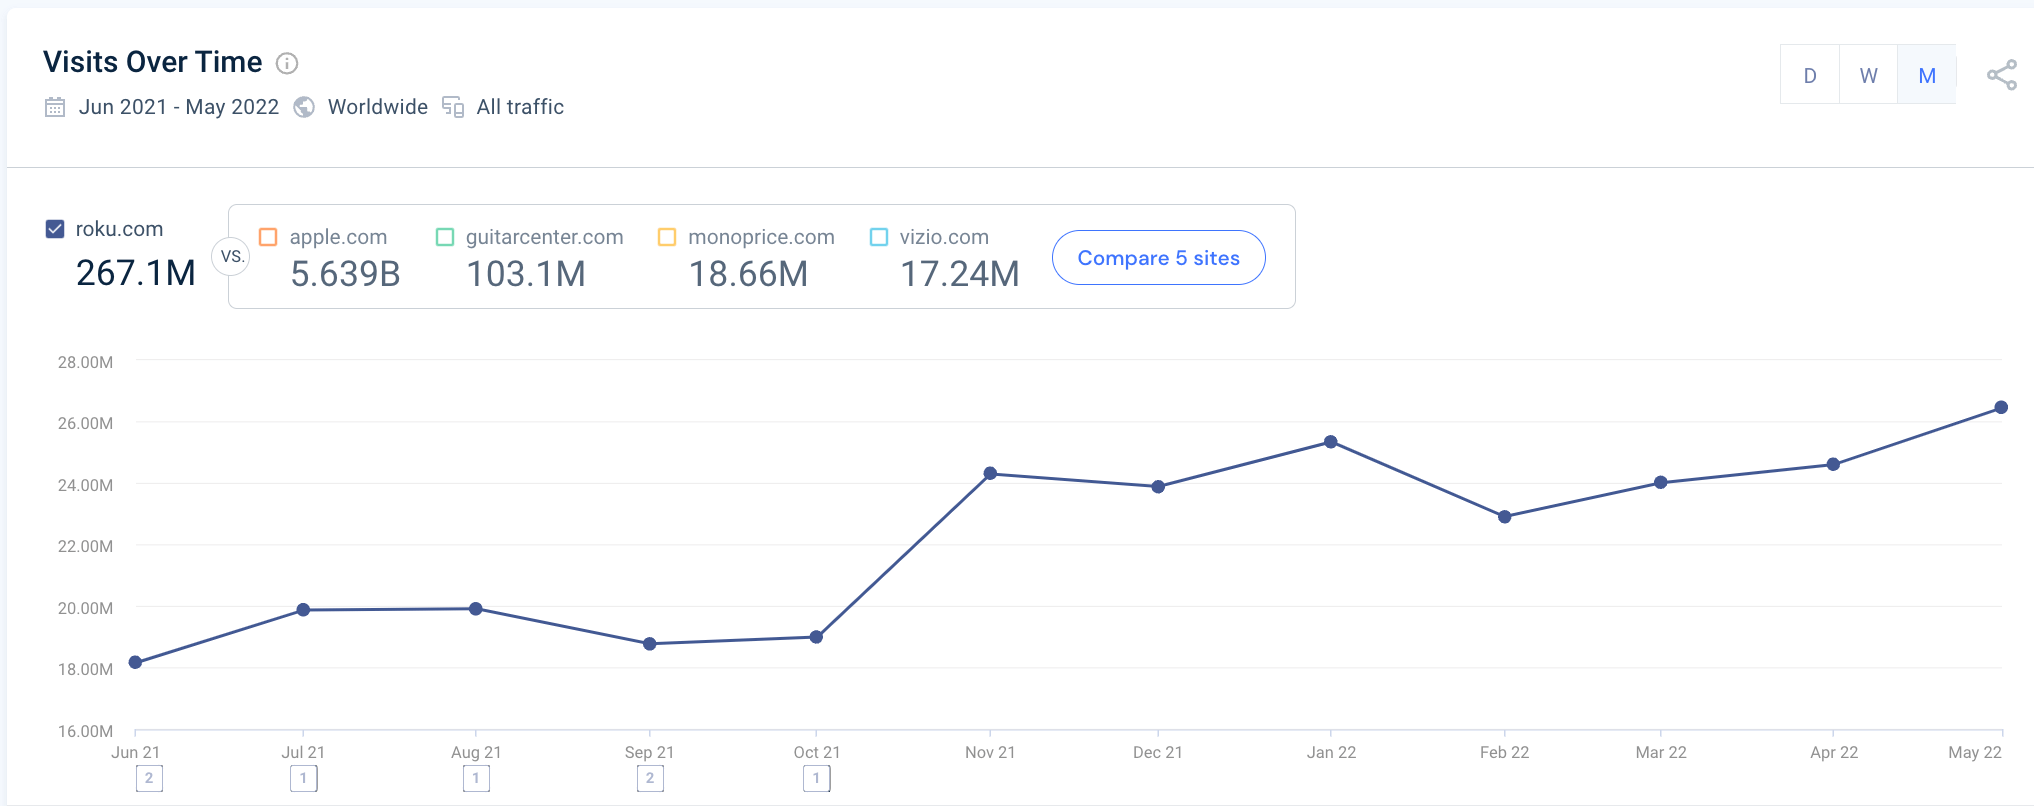Tick the vizio.com checkbox

(879, 237)
